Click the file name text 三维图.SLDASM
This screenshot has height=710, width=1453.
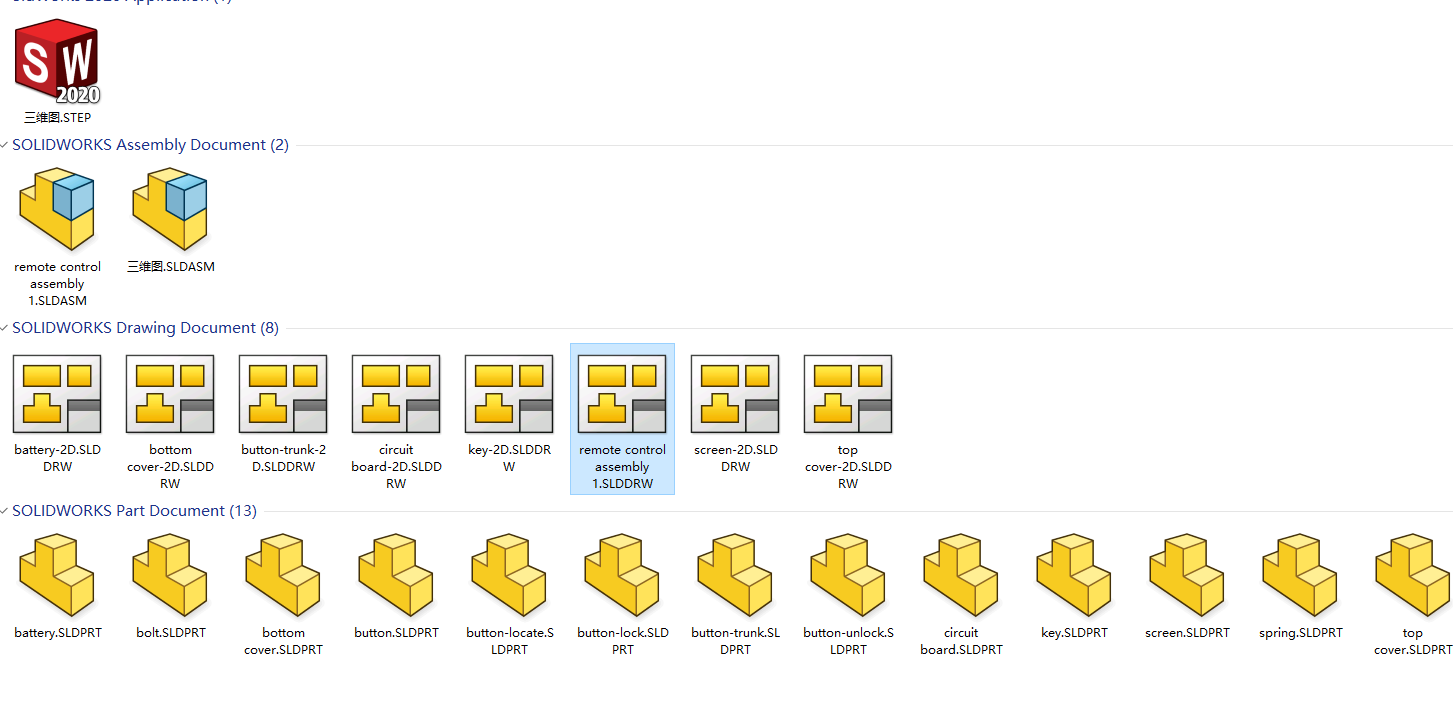point(170,267)
